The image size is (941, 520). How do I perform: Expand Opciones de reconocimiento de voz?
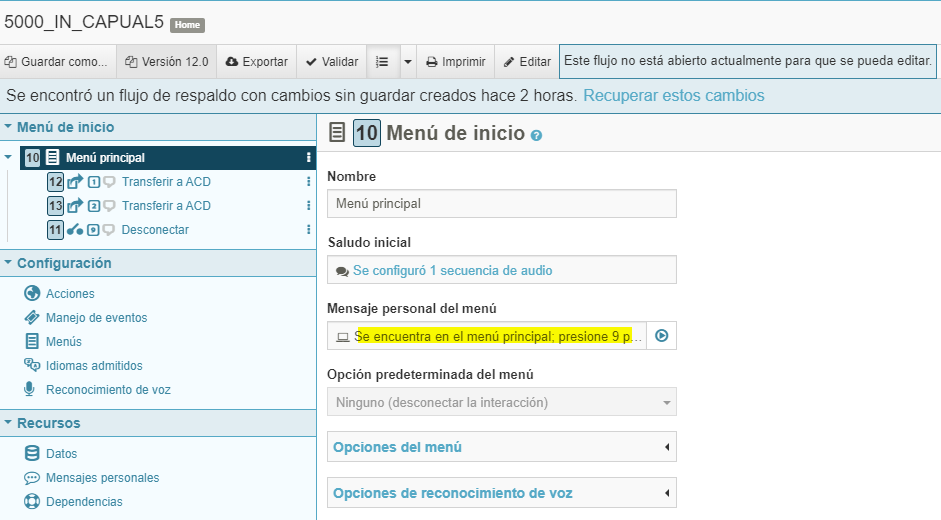pyautogui.click(x=502, y=493)
